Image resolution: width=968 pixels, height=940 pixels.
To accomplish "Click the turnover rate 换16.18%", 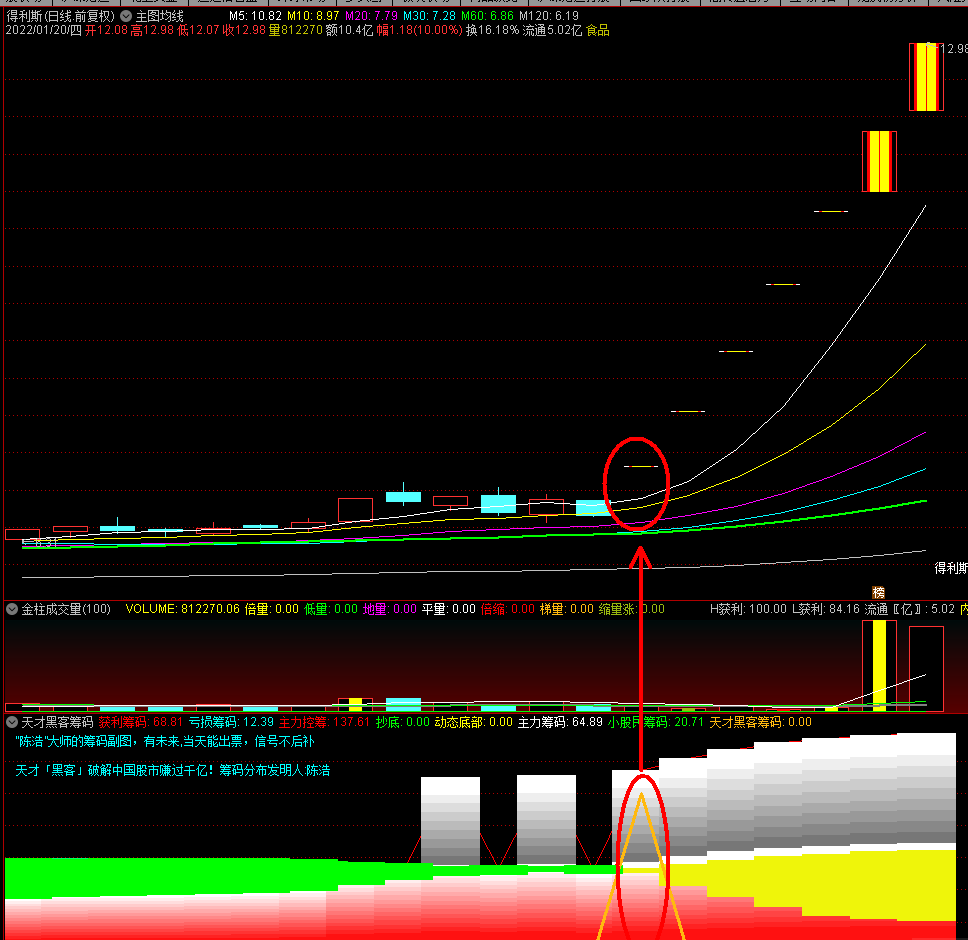I will pyautogui.click(x=492, y=30).
